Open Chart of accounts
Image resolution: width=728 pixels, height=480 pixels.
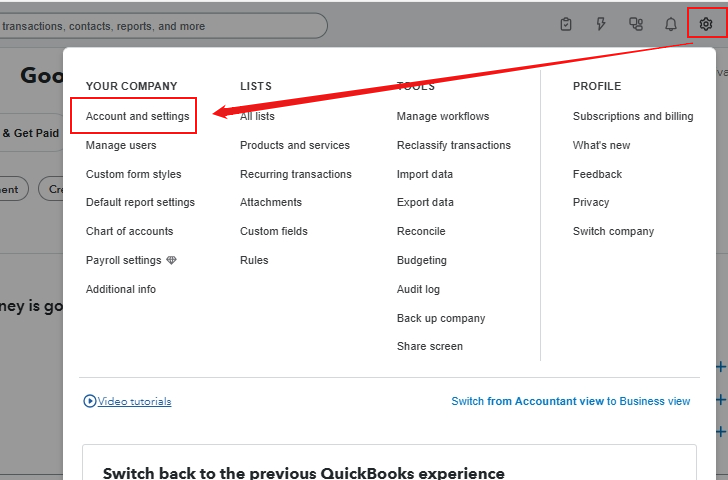tap(129, 231)
